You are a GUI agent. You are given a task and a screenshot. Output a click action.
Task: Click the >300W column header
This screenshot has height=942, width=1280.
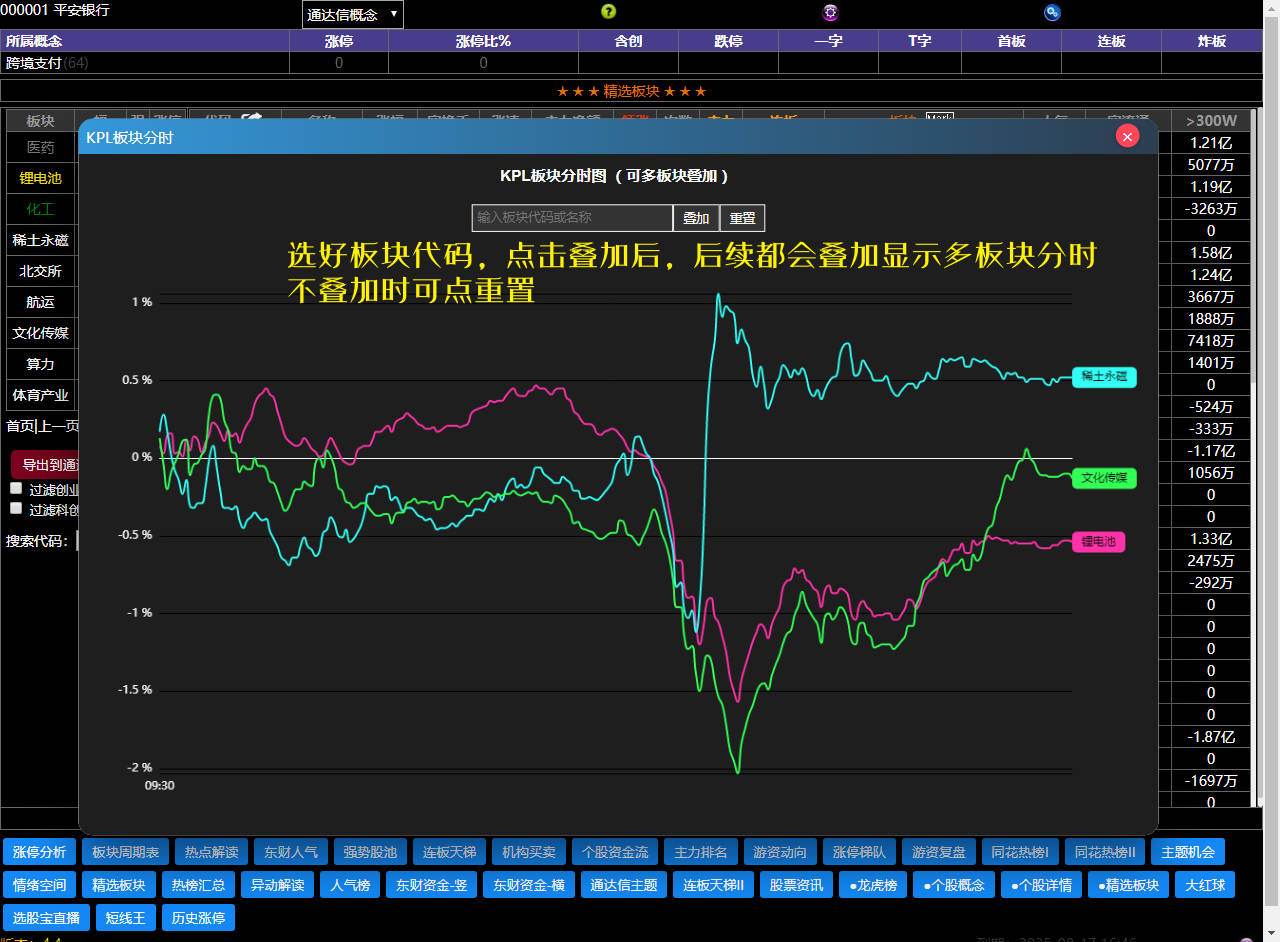[x=1211, y=121]
